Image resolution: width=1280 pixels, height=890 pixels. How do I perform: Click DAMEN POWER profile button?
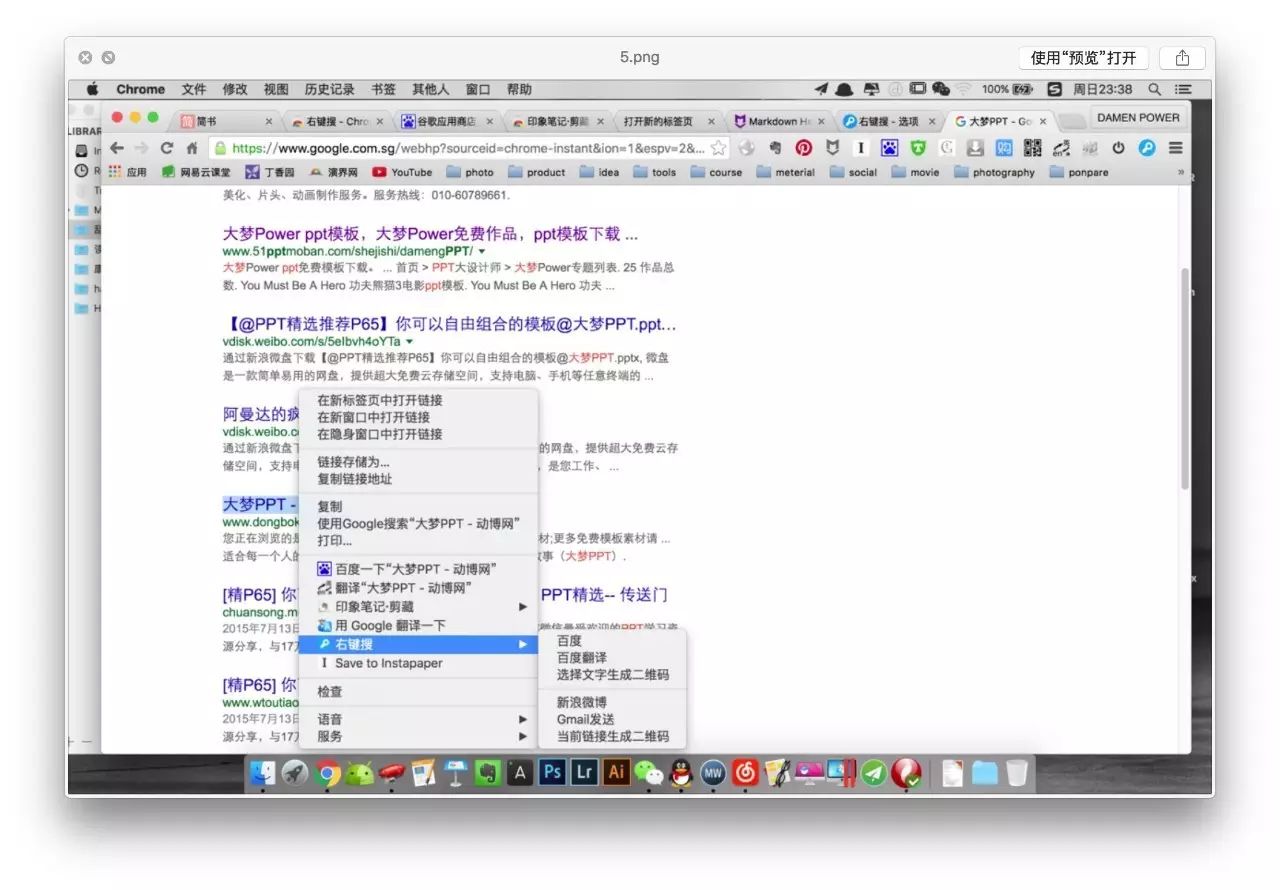click(1138, 117)
